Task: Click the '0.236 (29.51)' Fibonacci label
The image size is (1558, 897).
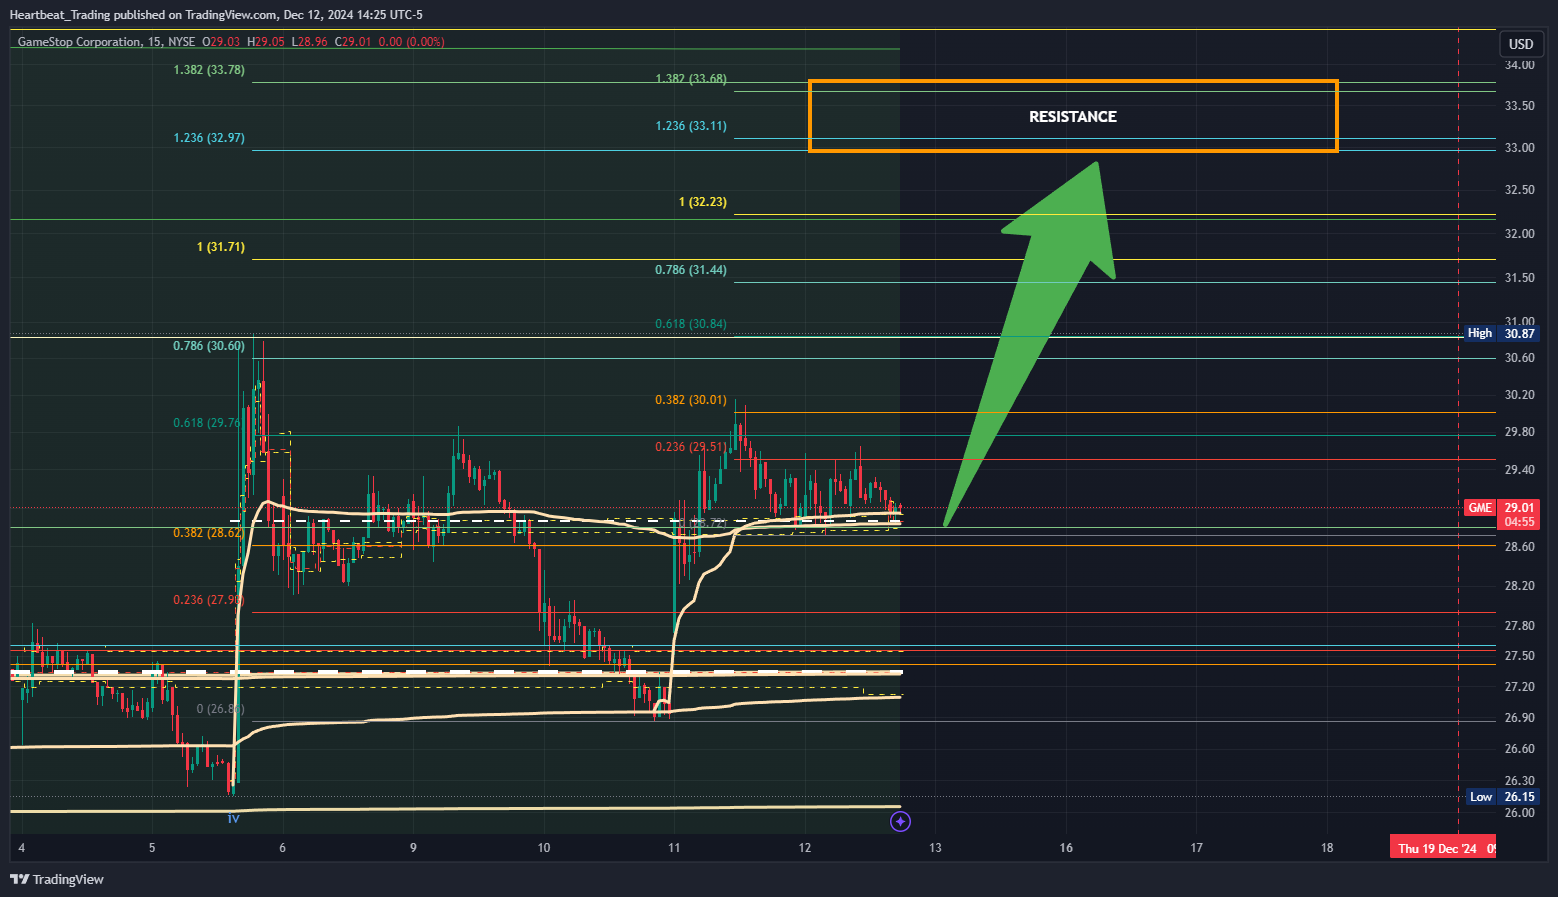Action: [x=691, y=447]
